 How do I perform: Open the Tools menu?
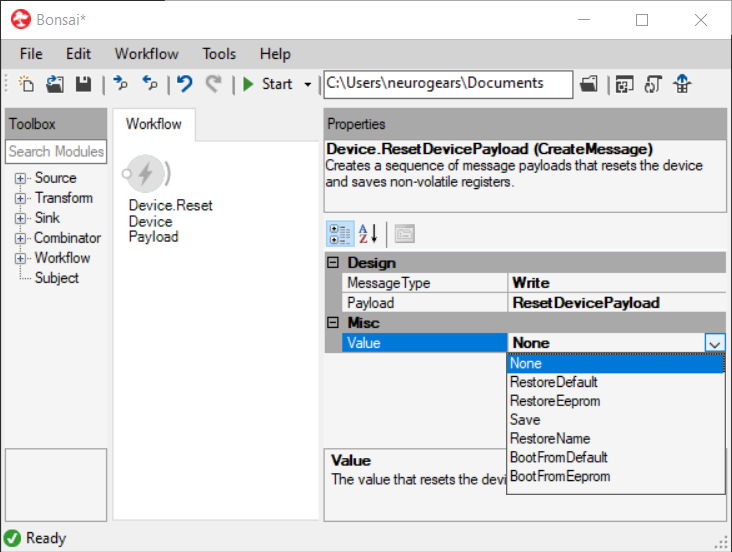[x=219, y=54]
